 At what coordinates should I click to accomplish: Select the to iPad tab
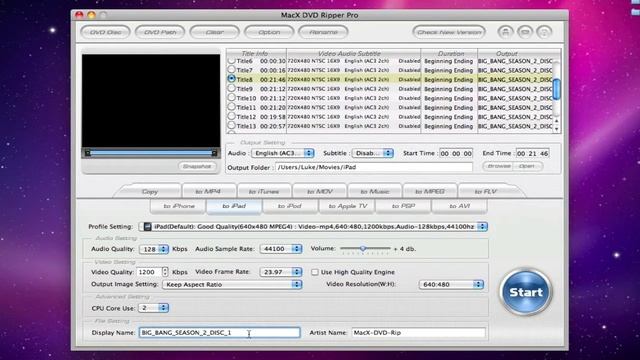(234, 206)
